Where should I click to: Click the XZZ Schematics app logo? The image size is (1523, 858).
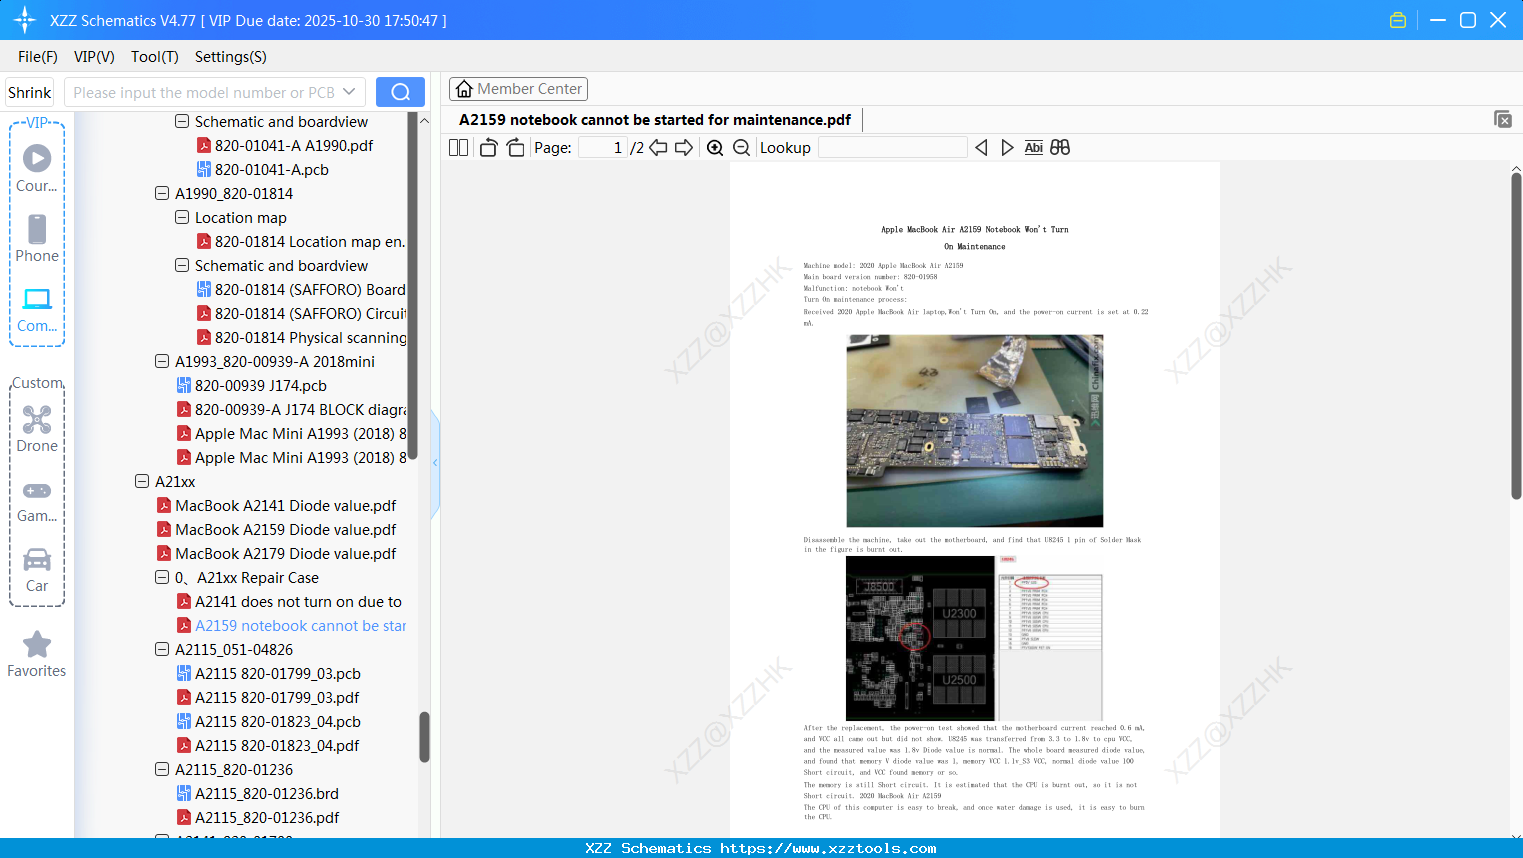pos(25,20)
